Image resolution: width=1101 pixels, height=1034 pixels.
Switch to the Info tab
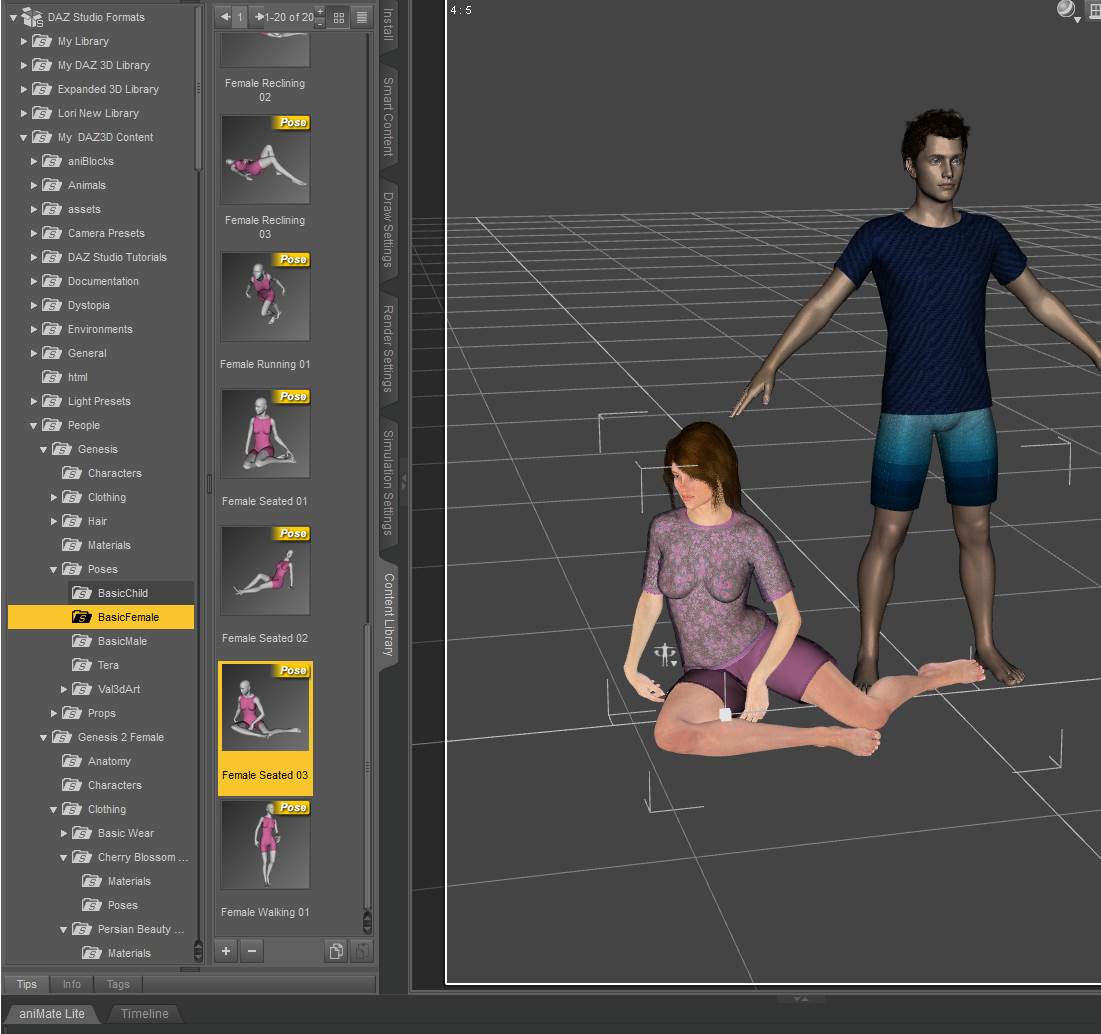[x=72, y=984]
